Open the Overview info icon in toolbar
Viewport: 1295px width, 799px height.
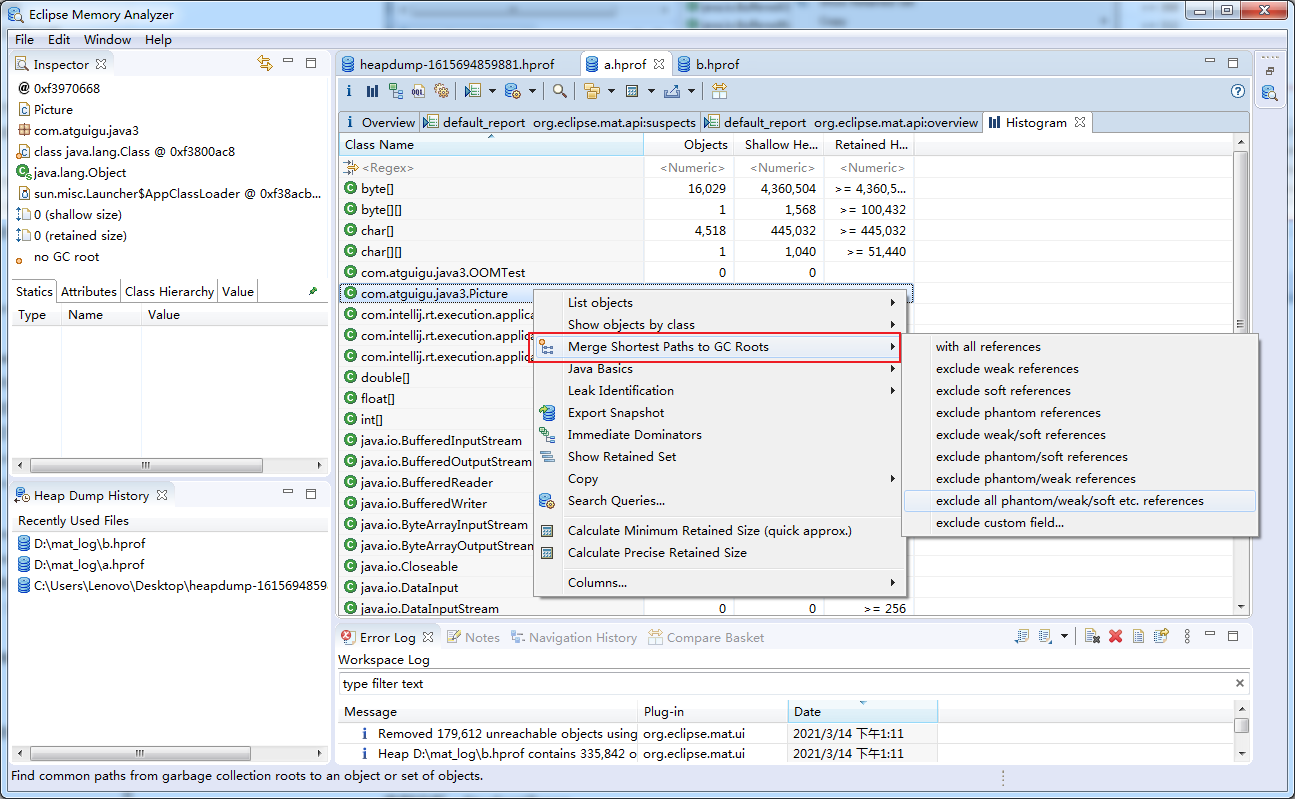[x=349, y=91]
